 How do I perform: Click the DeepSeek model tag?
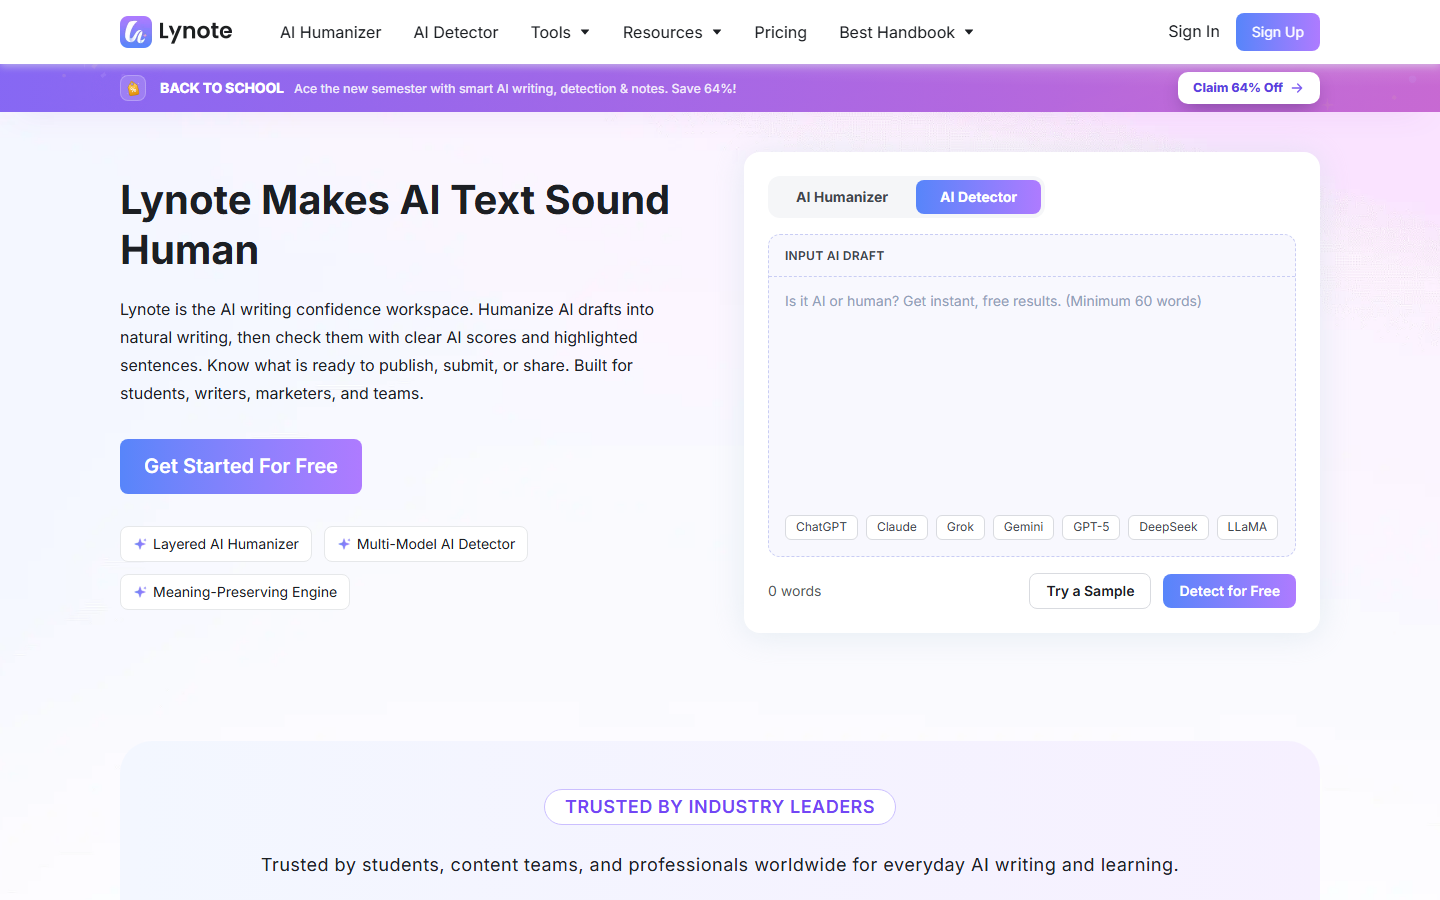pyautogui.click(x=1168, y=527)
